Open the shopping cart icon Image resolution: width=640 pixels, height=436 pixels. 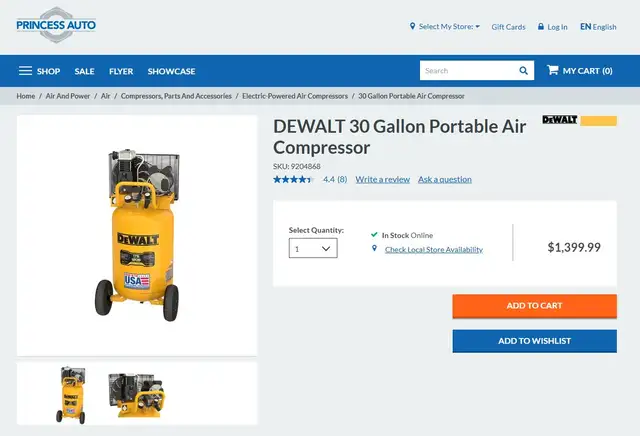coord(553,70)
